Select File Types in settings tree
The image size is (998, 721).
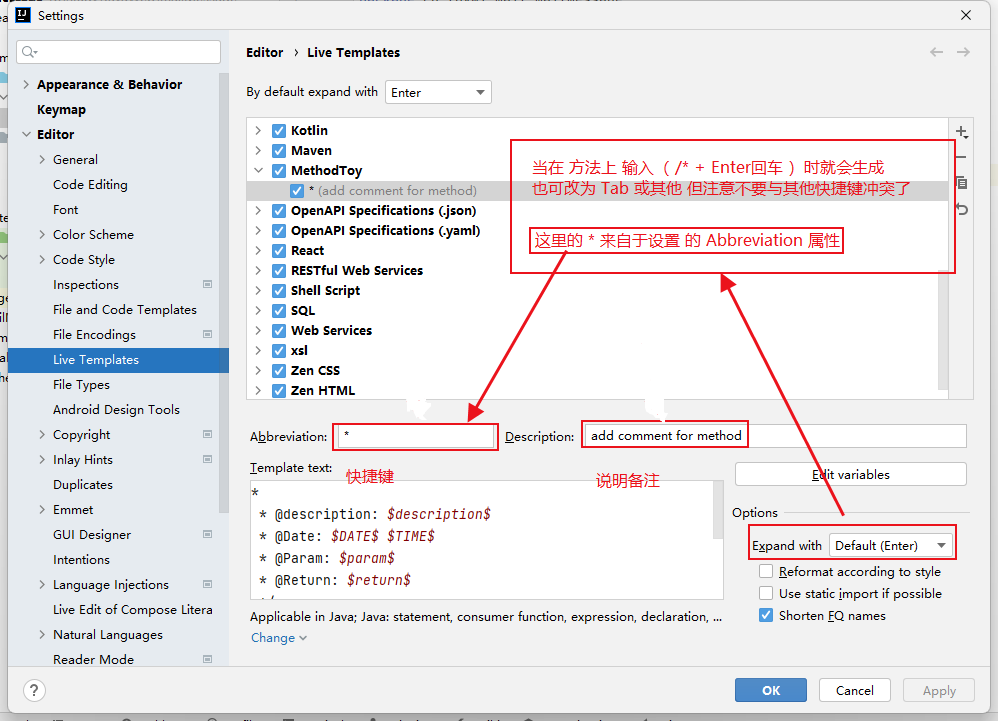[x=81, y=385]
